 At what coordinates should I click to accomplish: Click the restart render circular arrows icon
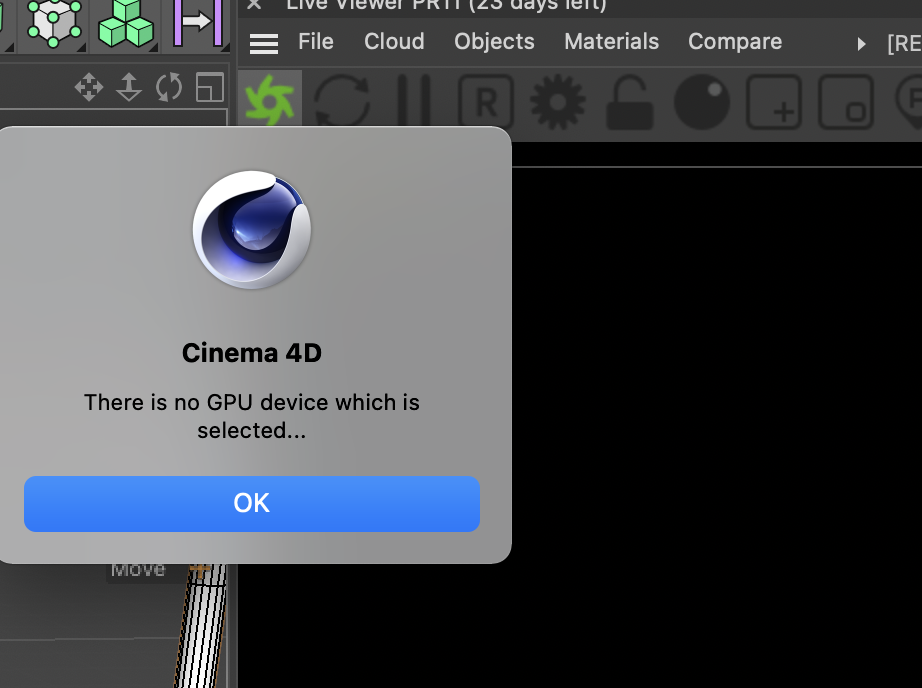pos(342,101)
